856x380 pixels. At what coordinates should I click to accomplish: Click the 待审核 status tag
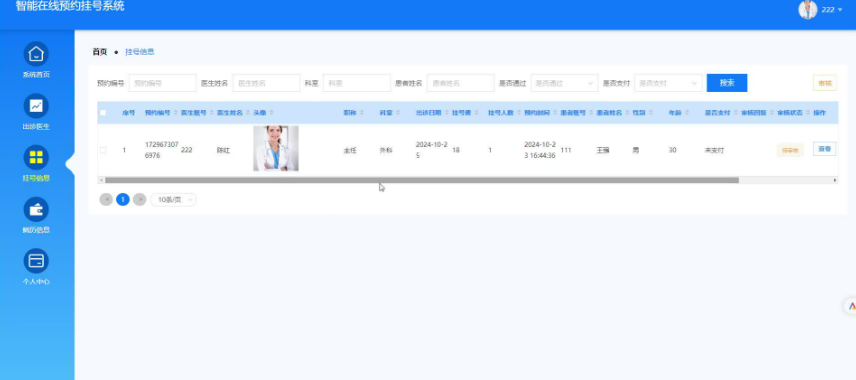pos(790,150)
